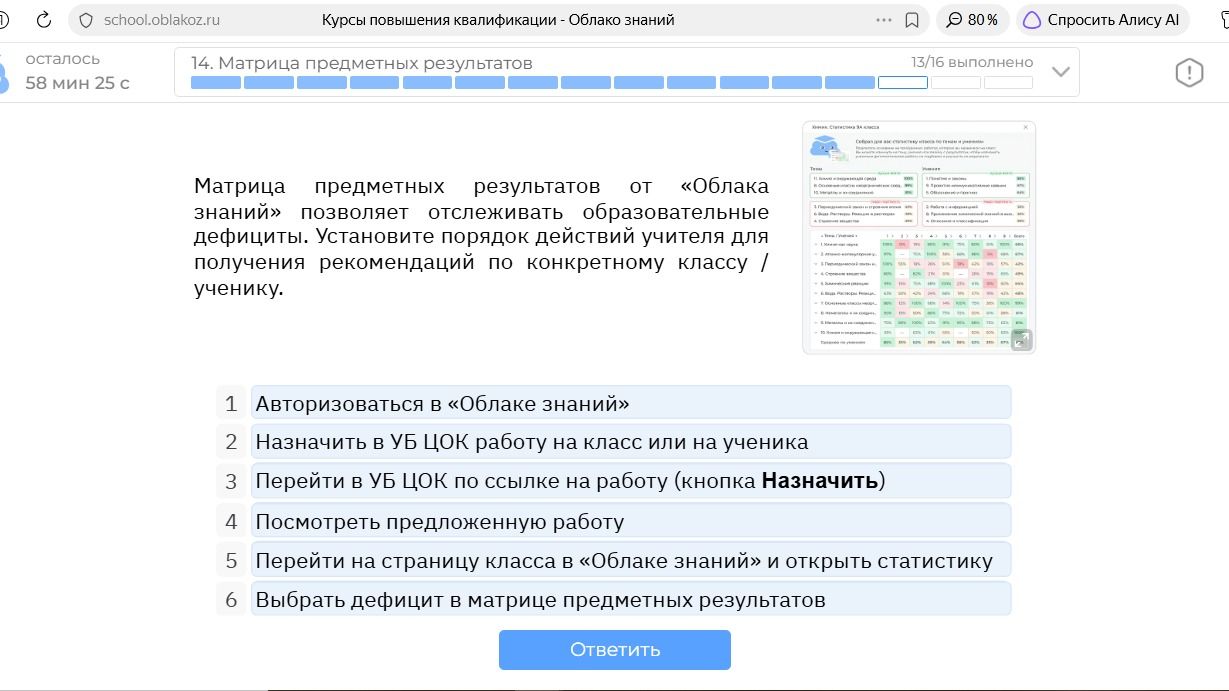The height and width of the screenshot is (691, 1229).
Task: Click the question text about Матрица предметных результатов
Action: (x=481, y=237)
